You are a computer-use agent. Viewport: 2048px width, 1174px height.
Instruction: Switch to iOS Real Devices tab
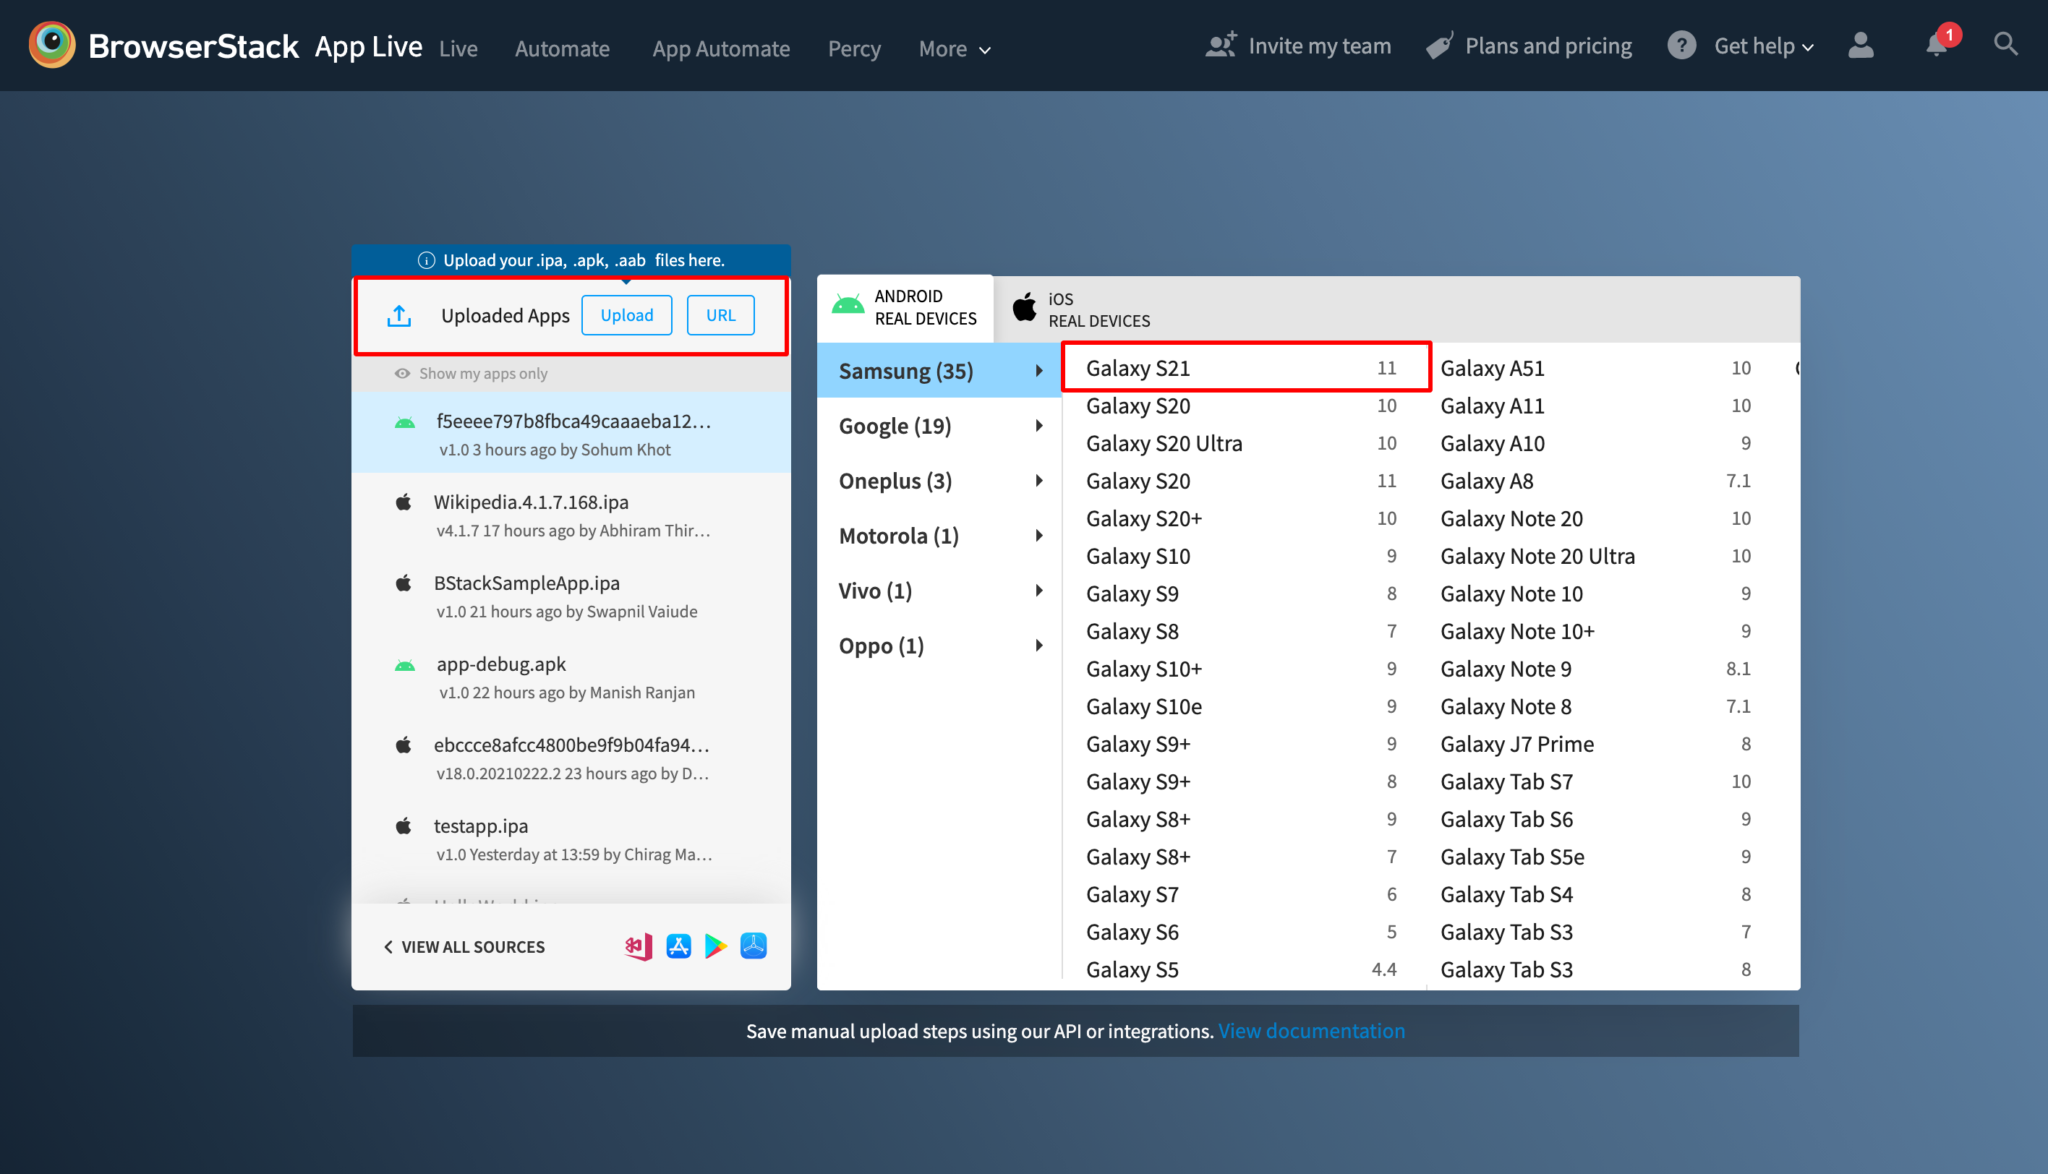click(1084, 309)
